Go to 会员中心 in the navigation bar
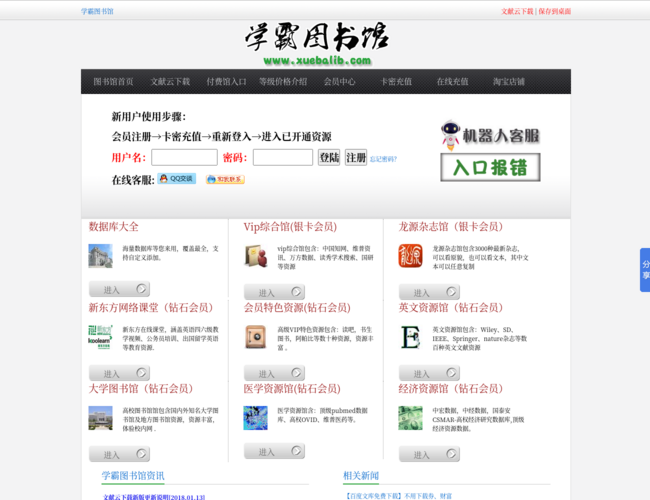The width and height of the screenshot is (650, 500). coord(340,82)
